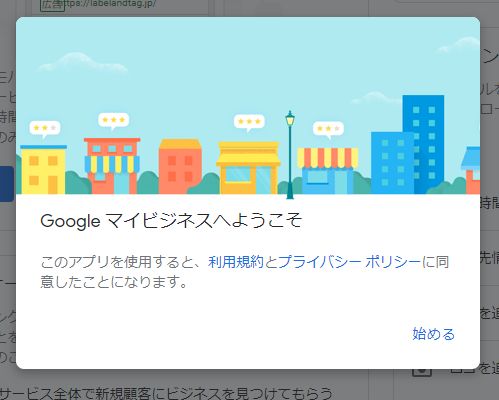The height and width of the screenshot is (400, 499).
Task: Click the tall dark blue skyscraper
Action: tap(423, 144)
